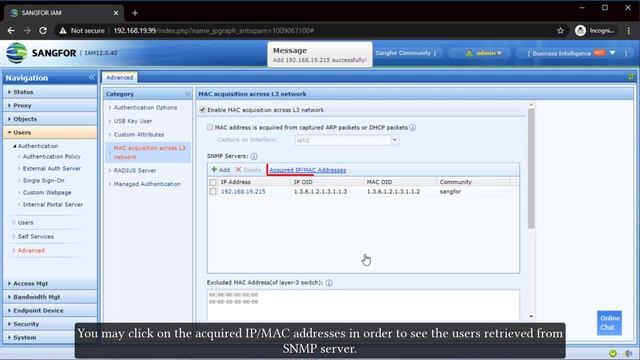
Task: Click the browser back arrow
Action: pos(11,31)
